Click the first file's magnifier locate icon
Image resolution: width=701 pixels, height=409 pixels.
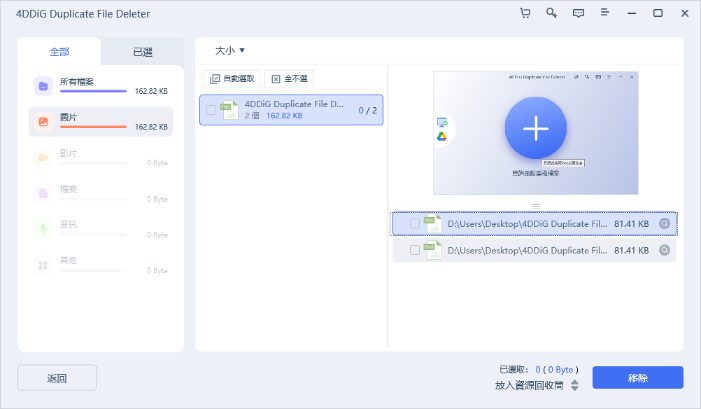pos(665,223)
